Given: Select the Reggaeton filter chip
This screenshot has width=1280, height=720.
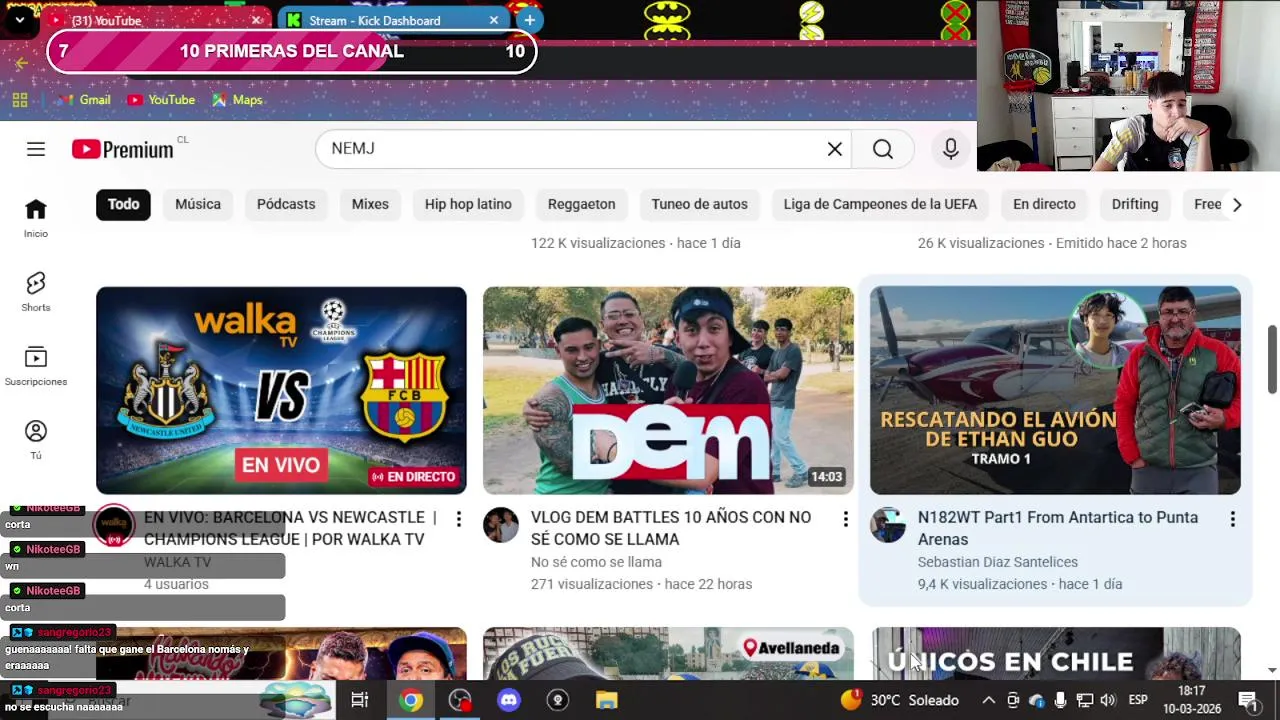Looking at the screenshot, I should 581,204.
